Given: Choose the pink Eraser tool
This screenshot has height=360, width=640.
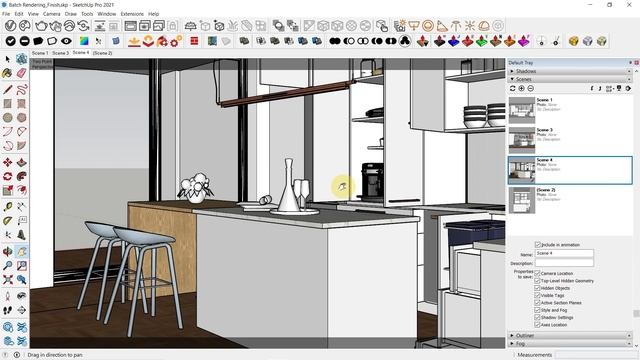Looking at the screenshot, I should [x=22, y=73].
